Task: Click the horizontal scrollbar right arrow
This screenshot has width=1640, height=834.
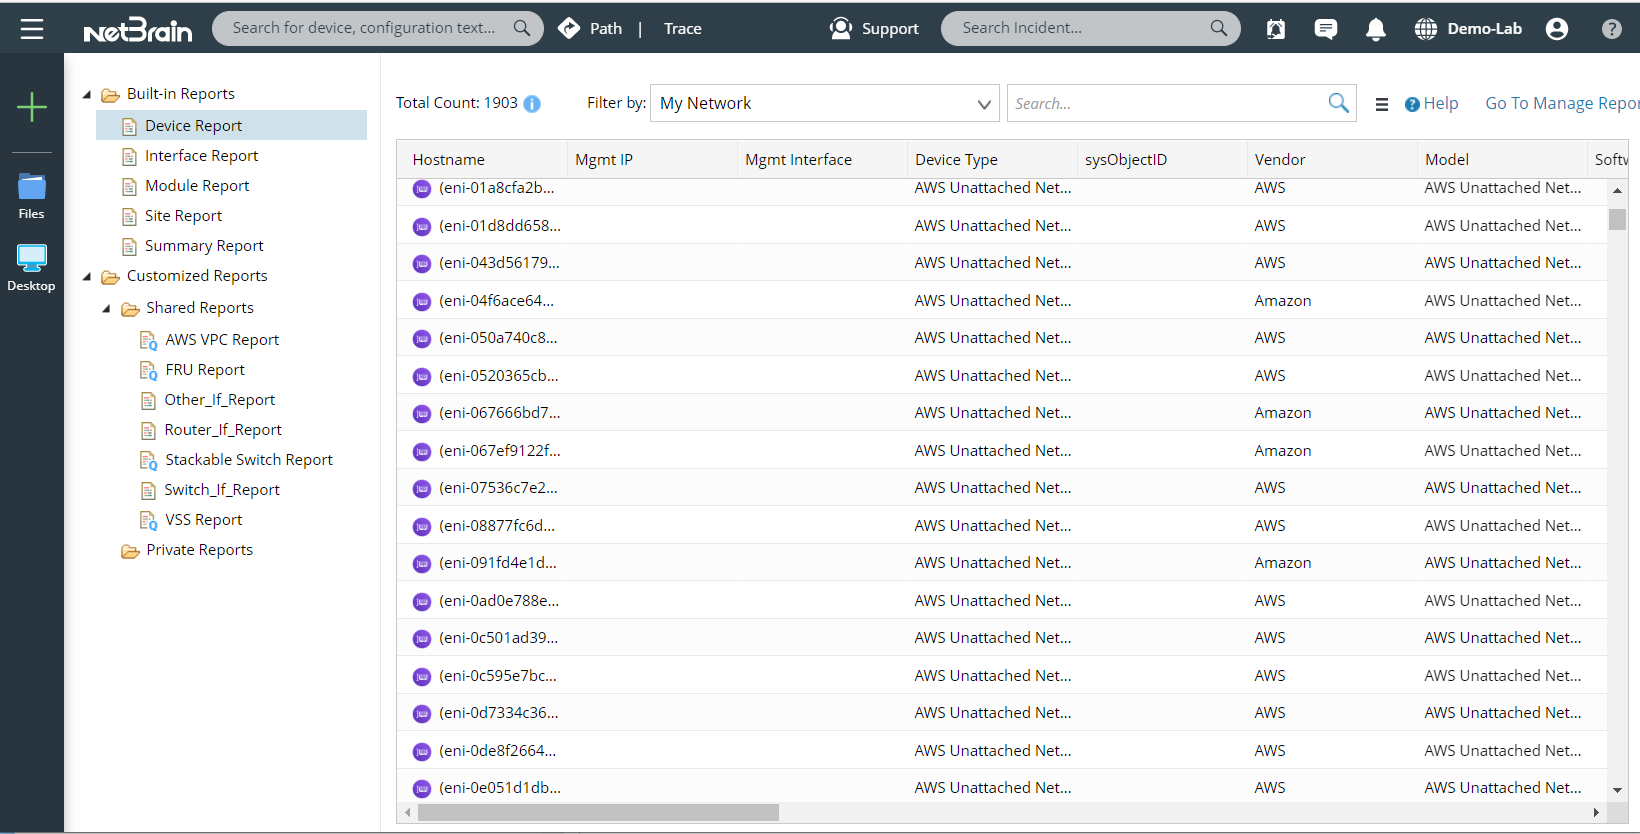Action: [x=1596, y=813]
